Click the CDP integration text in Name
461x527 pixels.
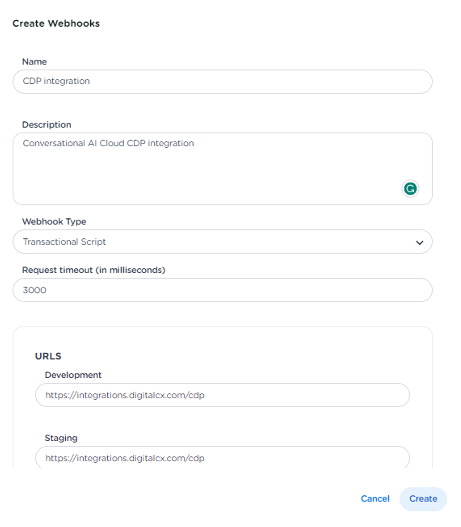tap(56, 81)
